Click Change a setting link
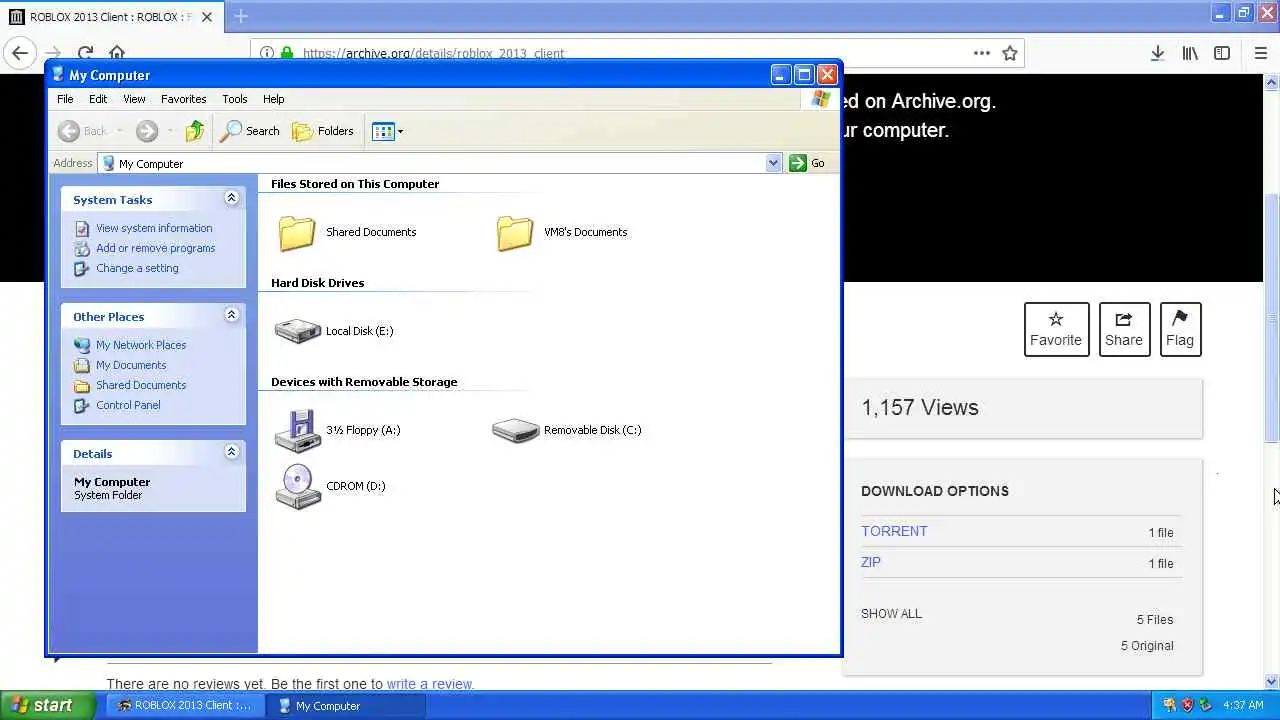Screen dimensions: 1280x720 coord(137,268)
